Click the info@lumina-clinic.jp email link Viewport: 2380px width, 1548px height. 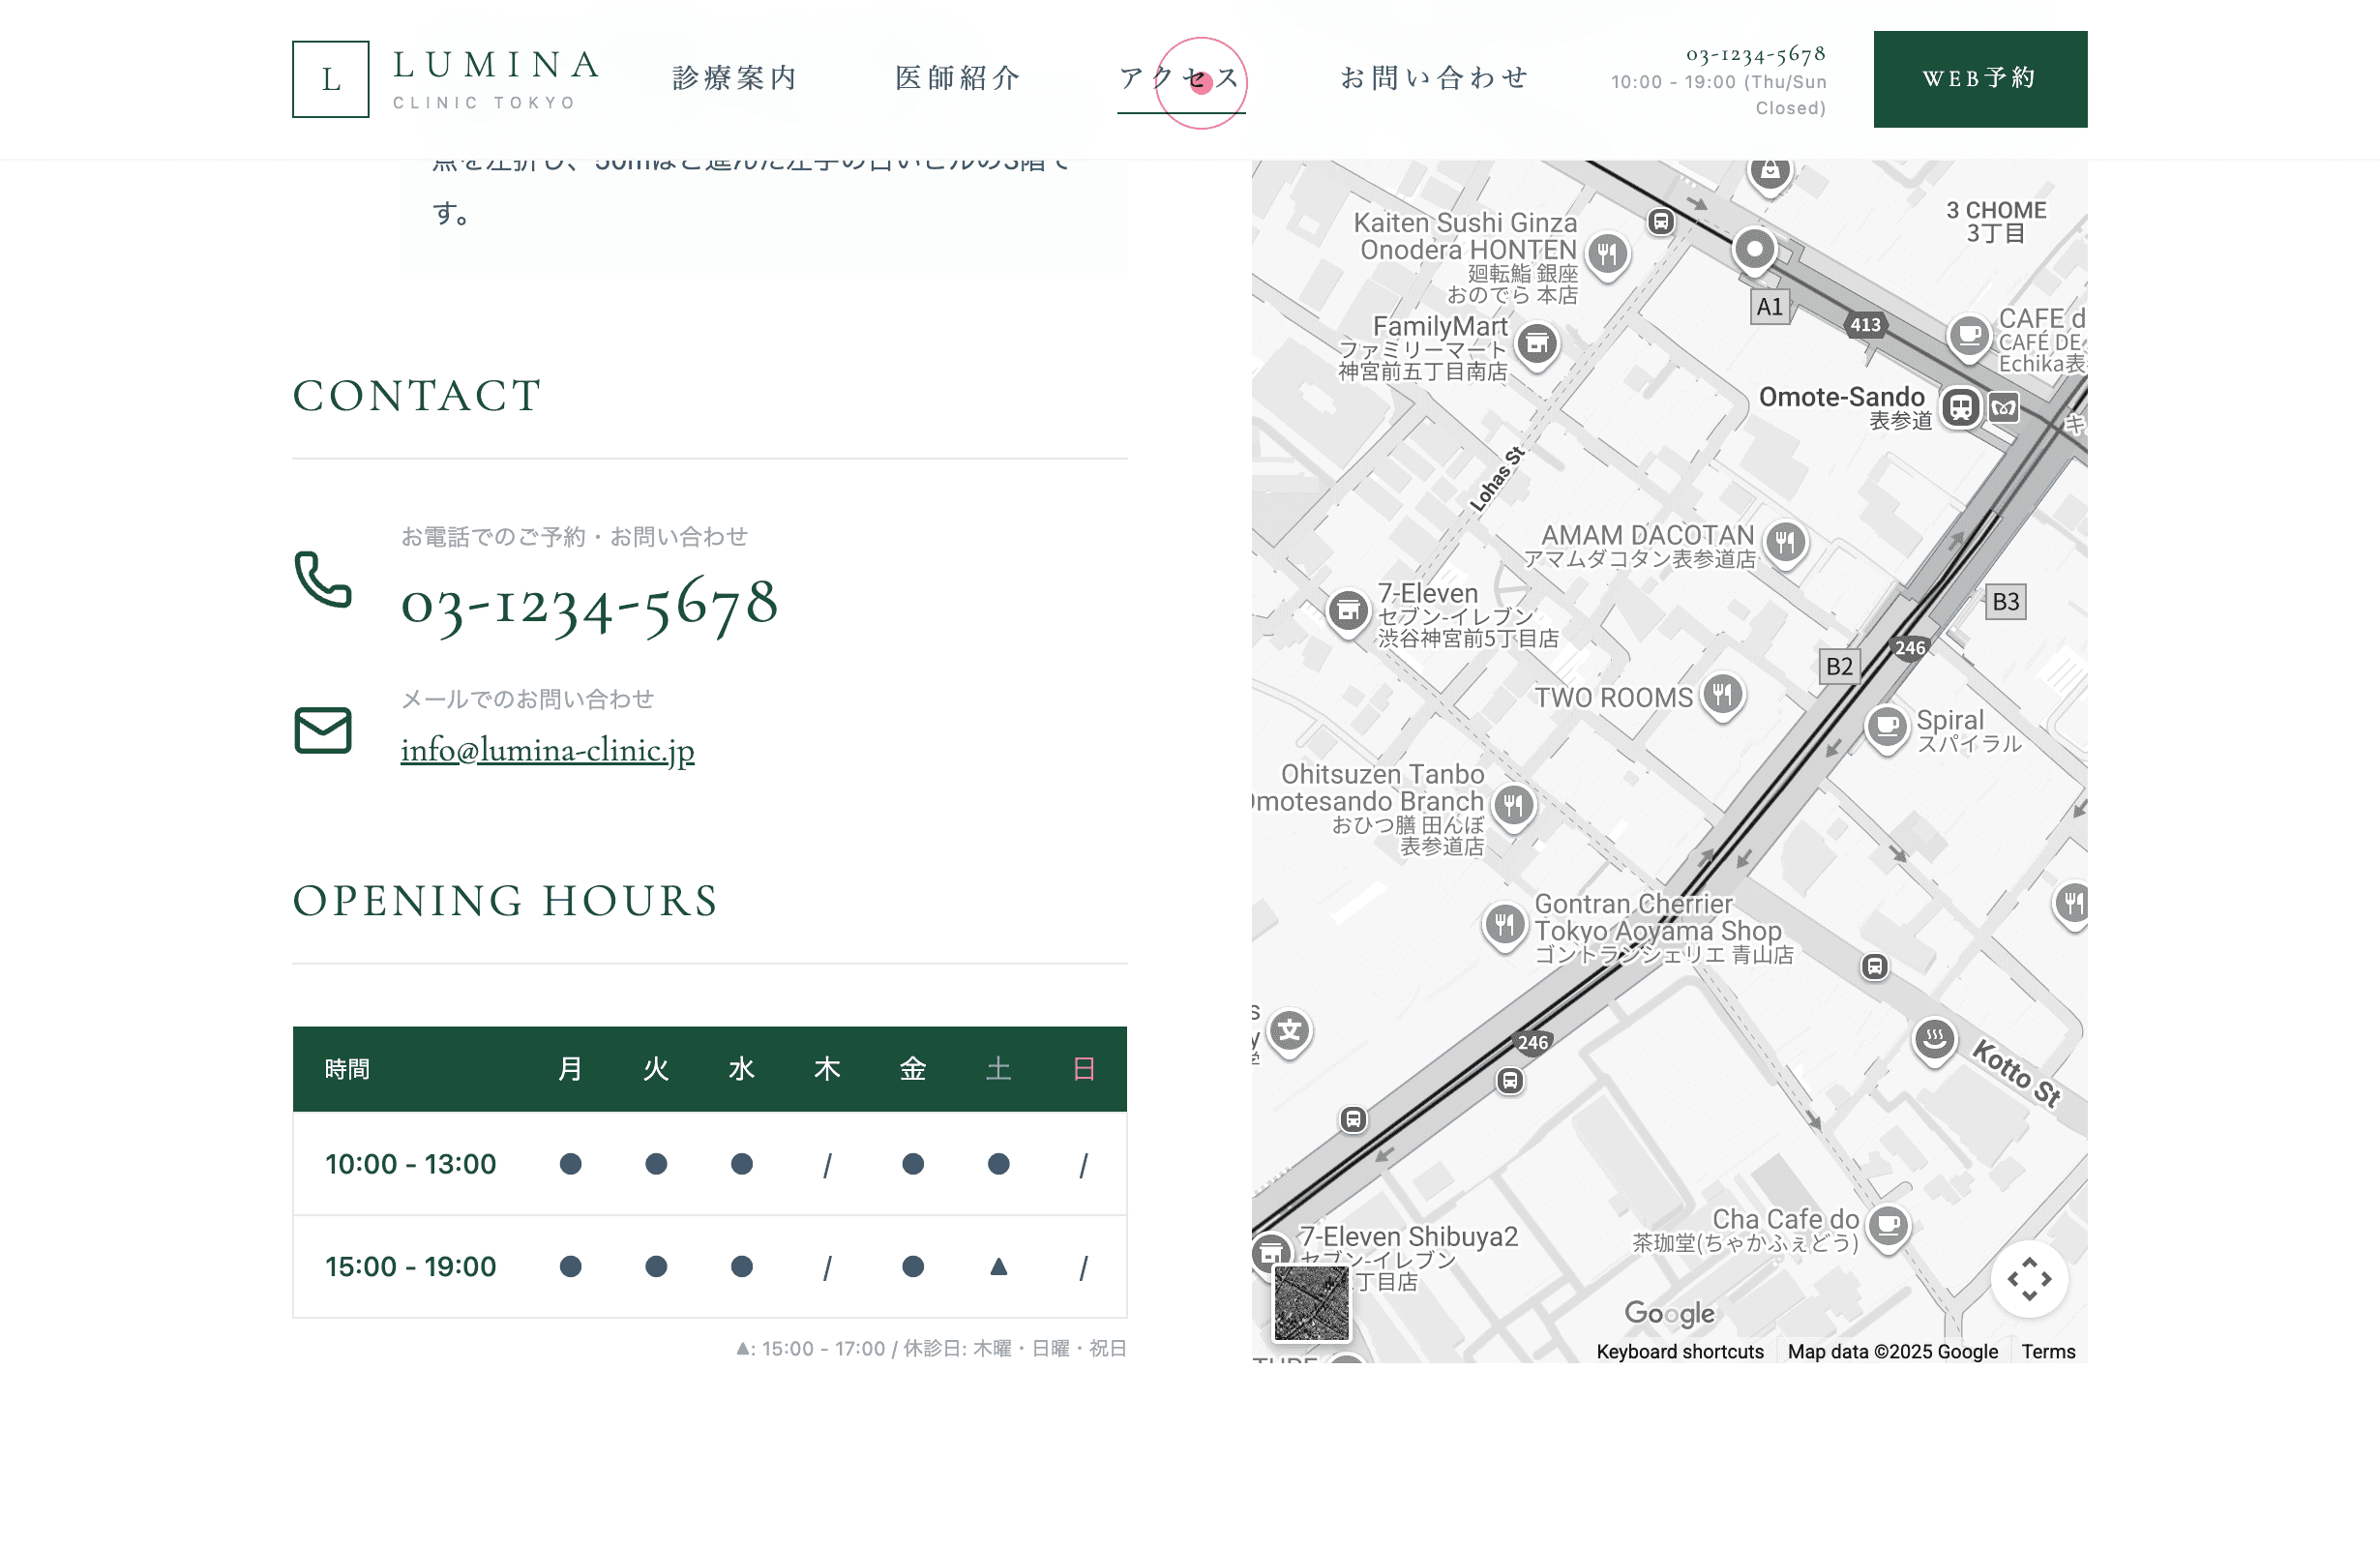coord(547,750)
